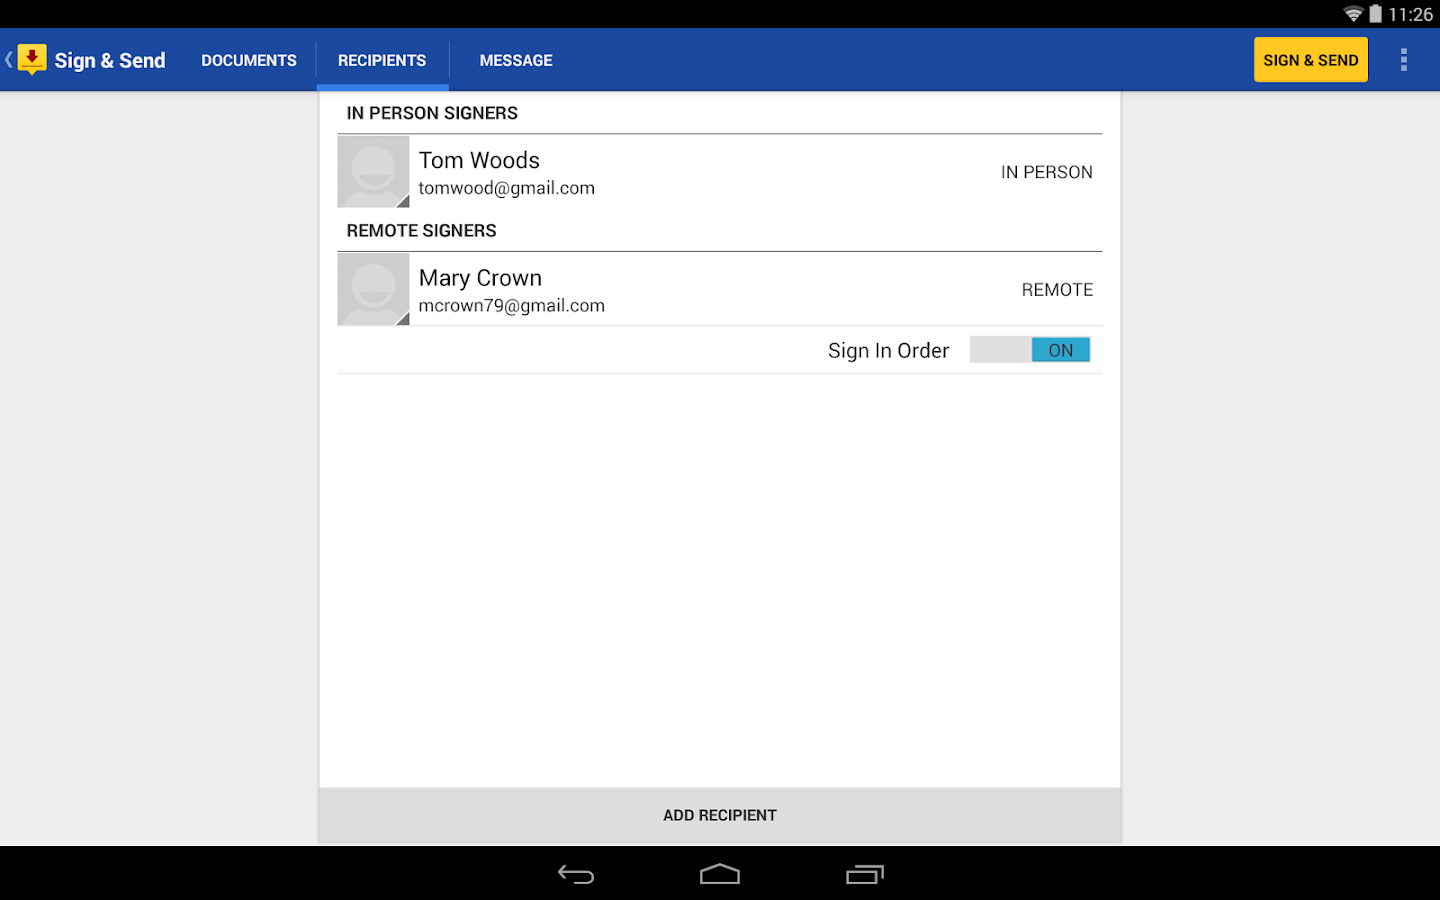This screenshot has height=900, width=1440.
Task: Toggle Mary Crown's REMOTE signer type
Action: tap(1056, 289)
